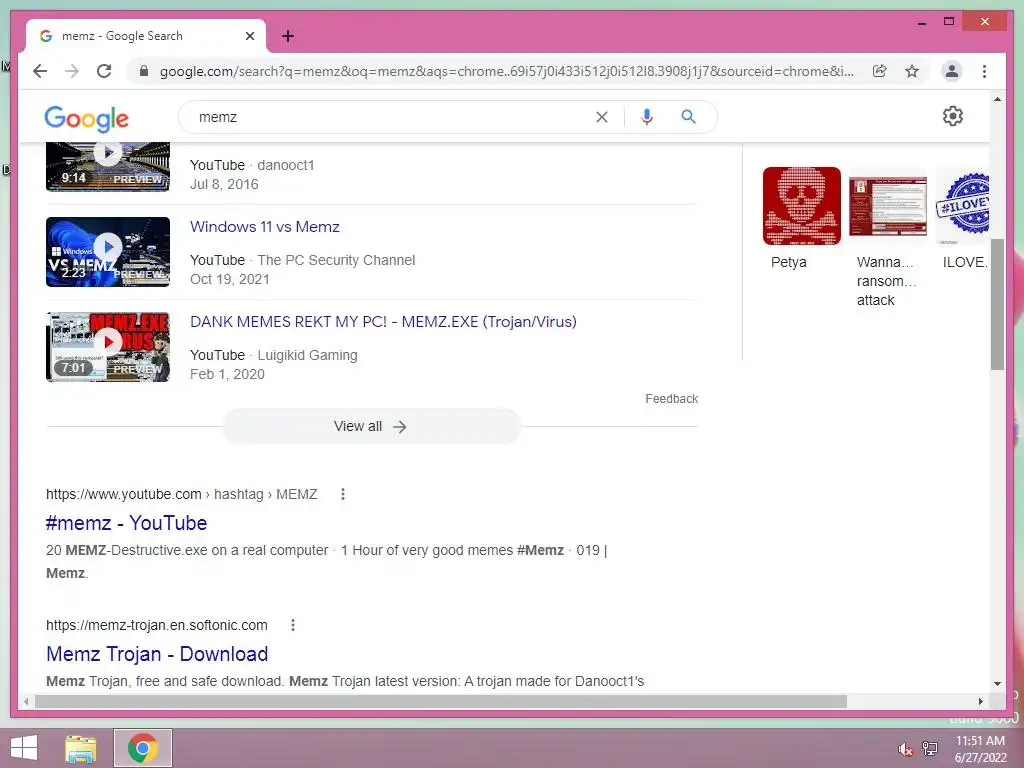Click the https://memz-trojan.en.softonic.com URL text
Screen dimensions: 1024x768
coord(157,626)
